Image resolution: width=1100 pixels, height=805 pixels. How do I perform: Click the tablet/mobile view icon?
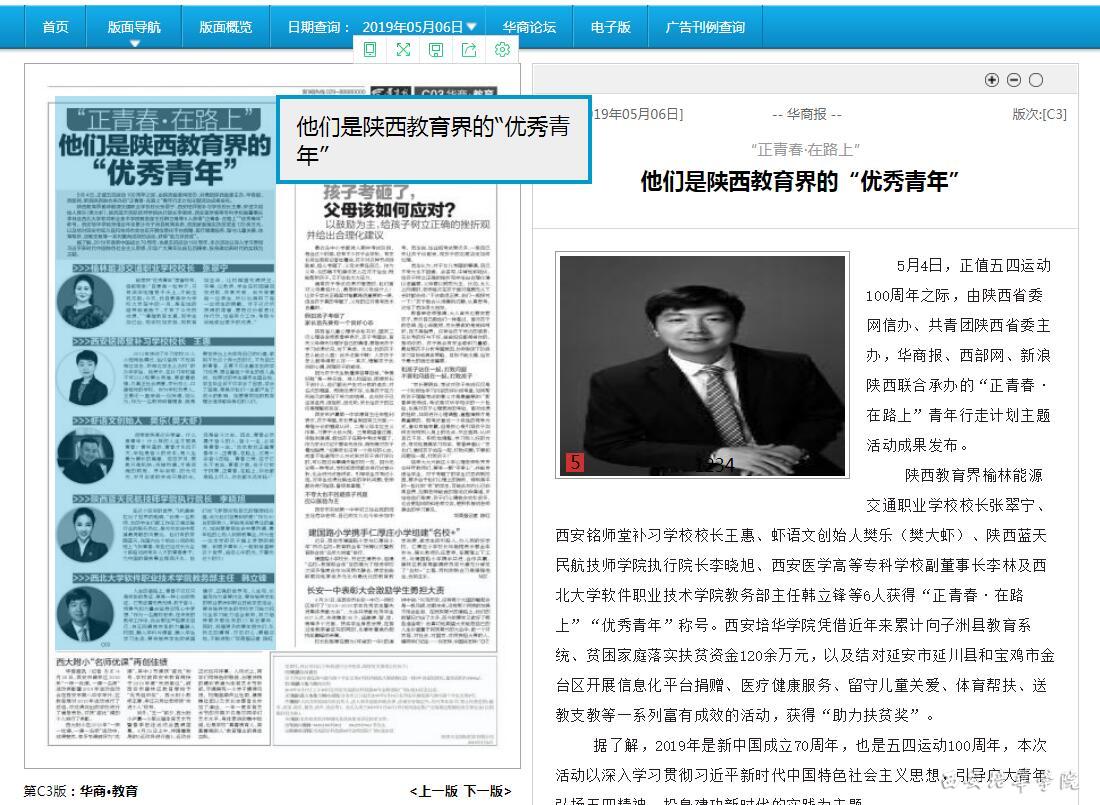(370, 50)
